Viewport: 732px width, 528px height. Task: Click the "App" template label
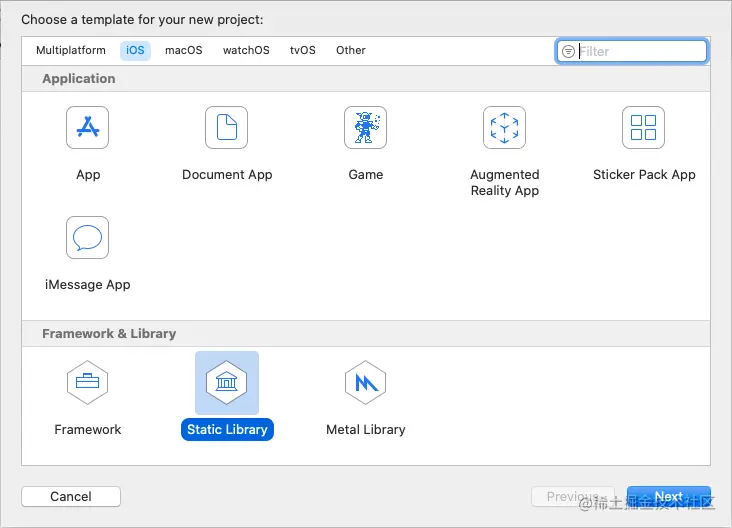point(88,175)
